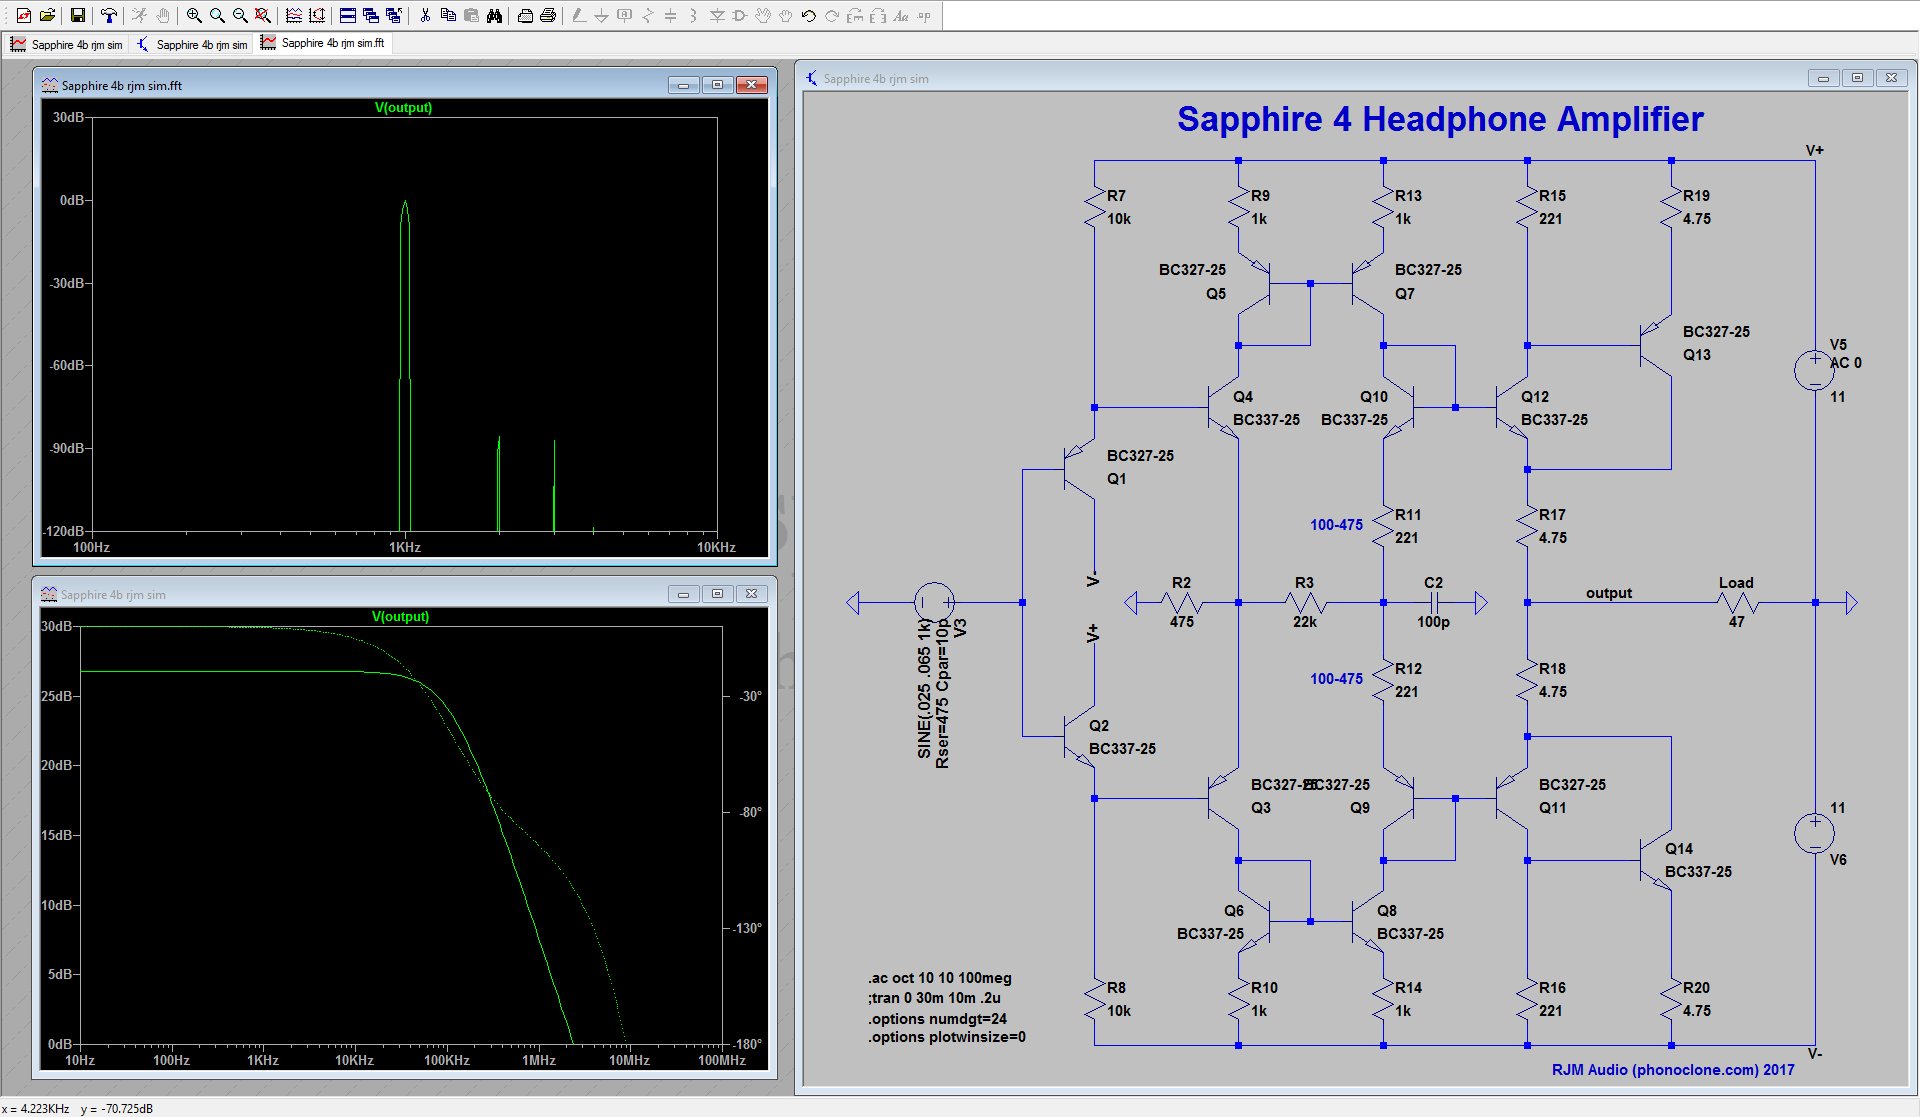Minimize the FFT plot window
Viewport: 1920px width, 1117px height.
tap(683, 85)
